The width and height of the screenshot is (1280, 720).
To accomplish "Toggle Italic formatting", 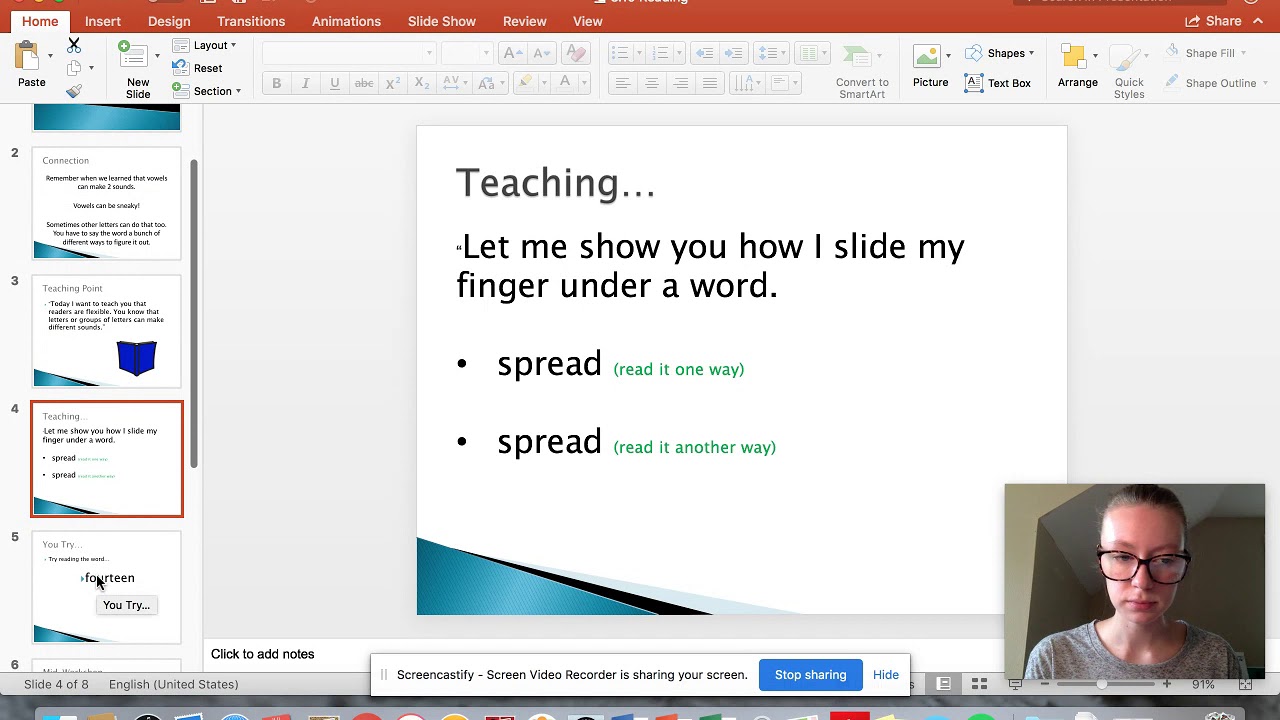I will click(x=305, y=83).
